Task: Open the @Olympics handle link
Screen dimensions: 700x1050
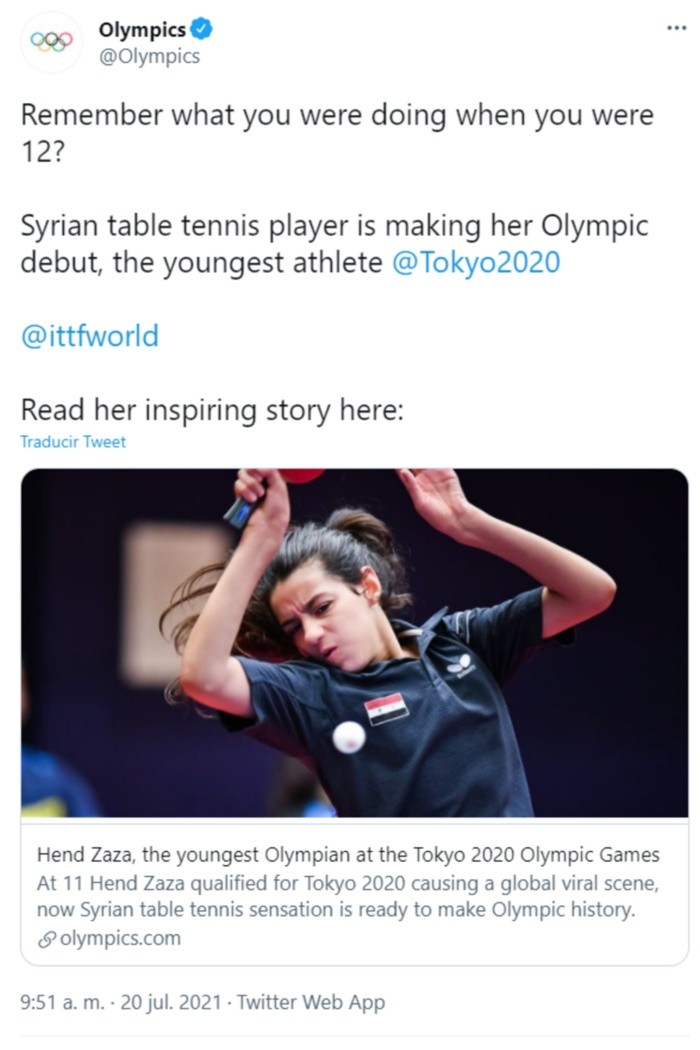Action: (x=149, y=56)
